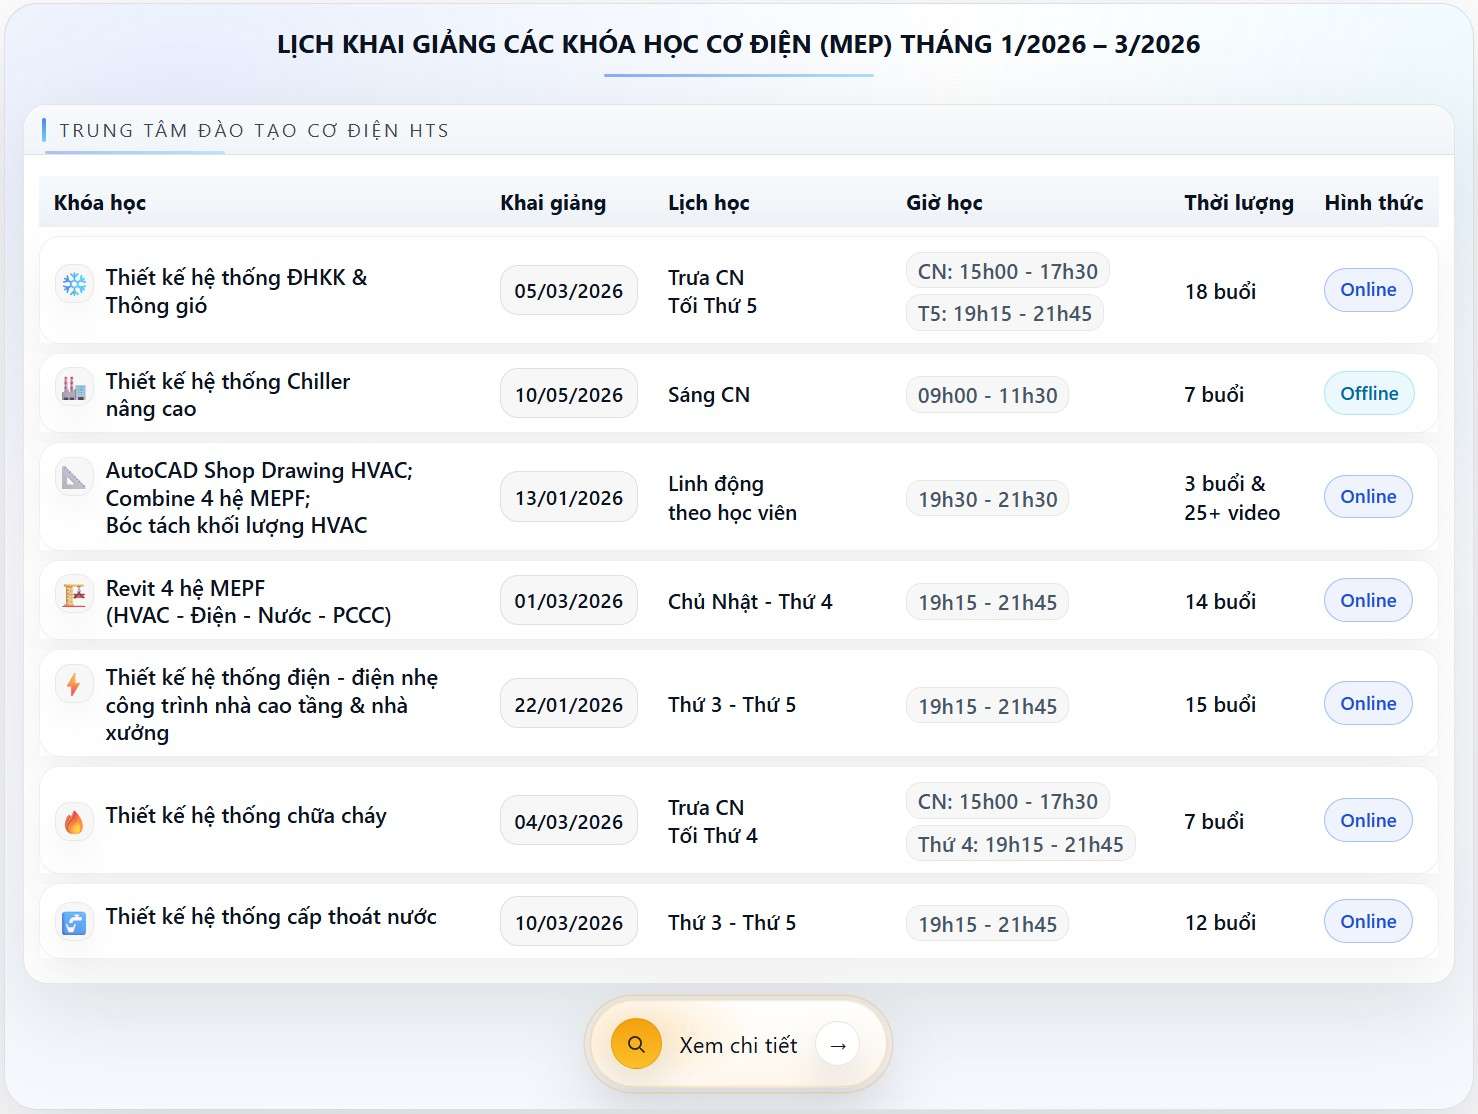1478x1114 pixels.
Task: Select the factory icon beside Chiller nâng cao
Action: (74, 394)
